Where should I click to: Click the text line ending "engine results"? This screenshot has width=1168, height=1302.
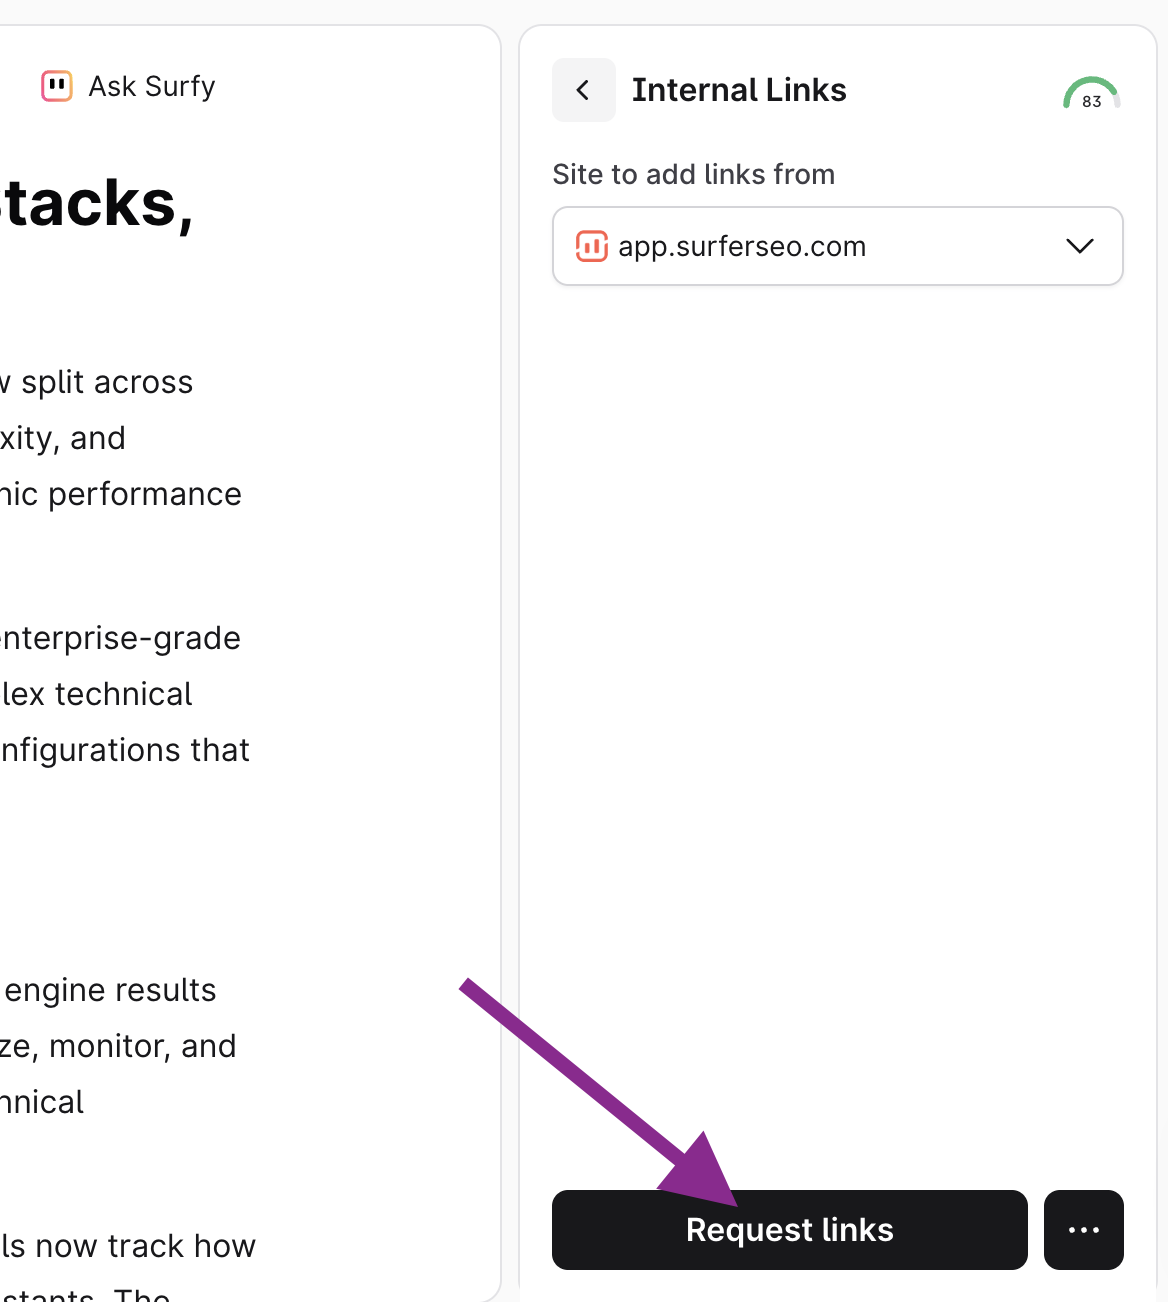[x=110, y=990]
